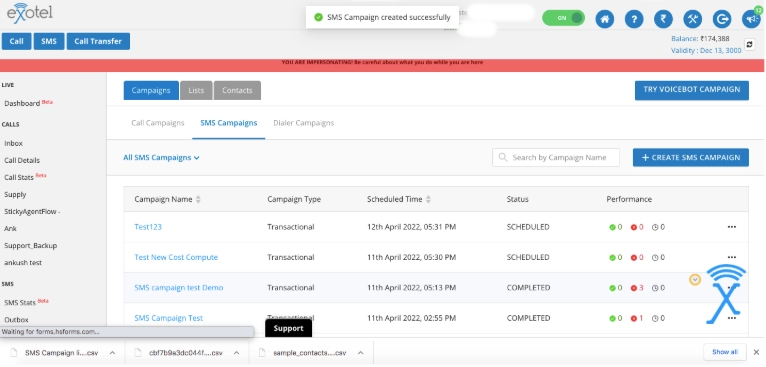Screen dimensions: 766x367
Task: Open the rupee billing icon
Action: click(x=663, y=19)
